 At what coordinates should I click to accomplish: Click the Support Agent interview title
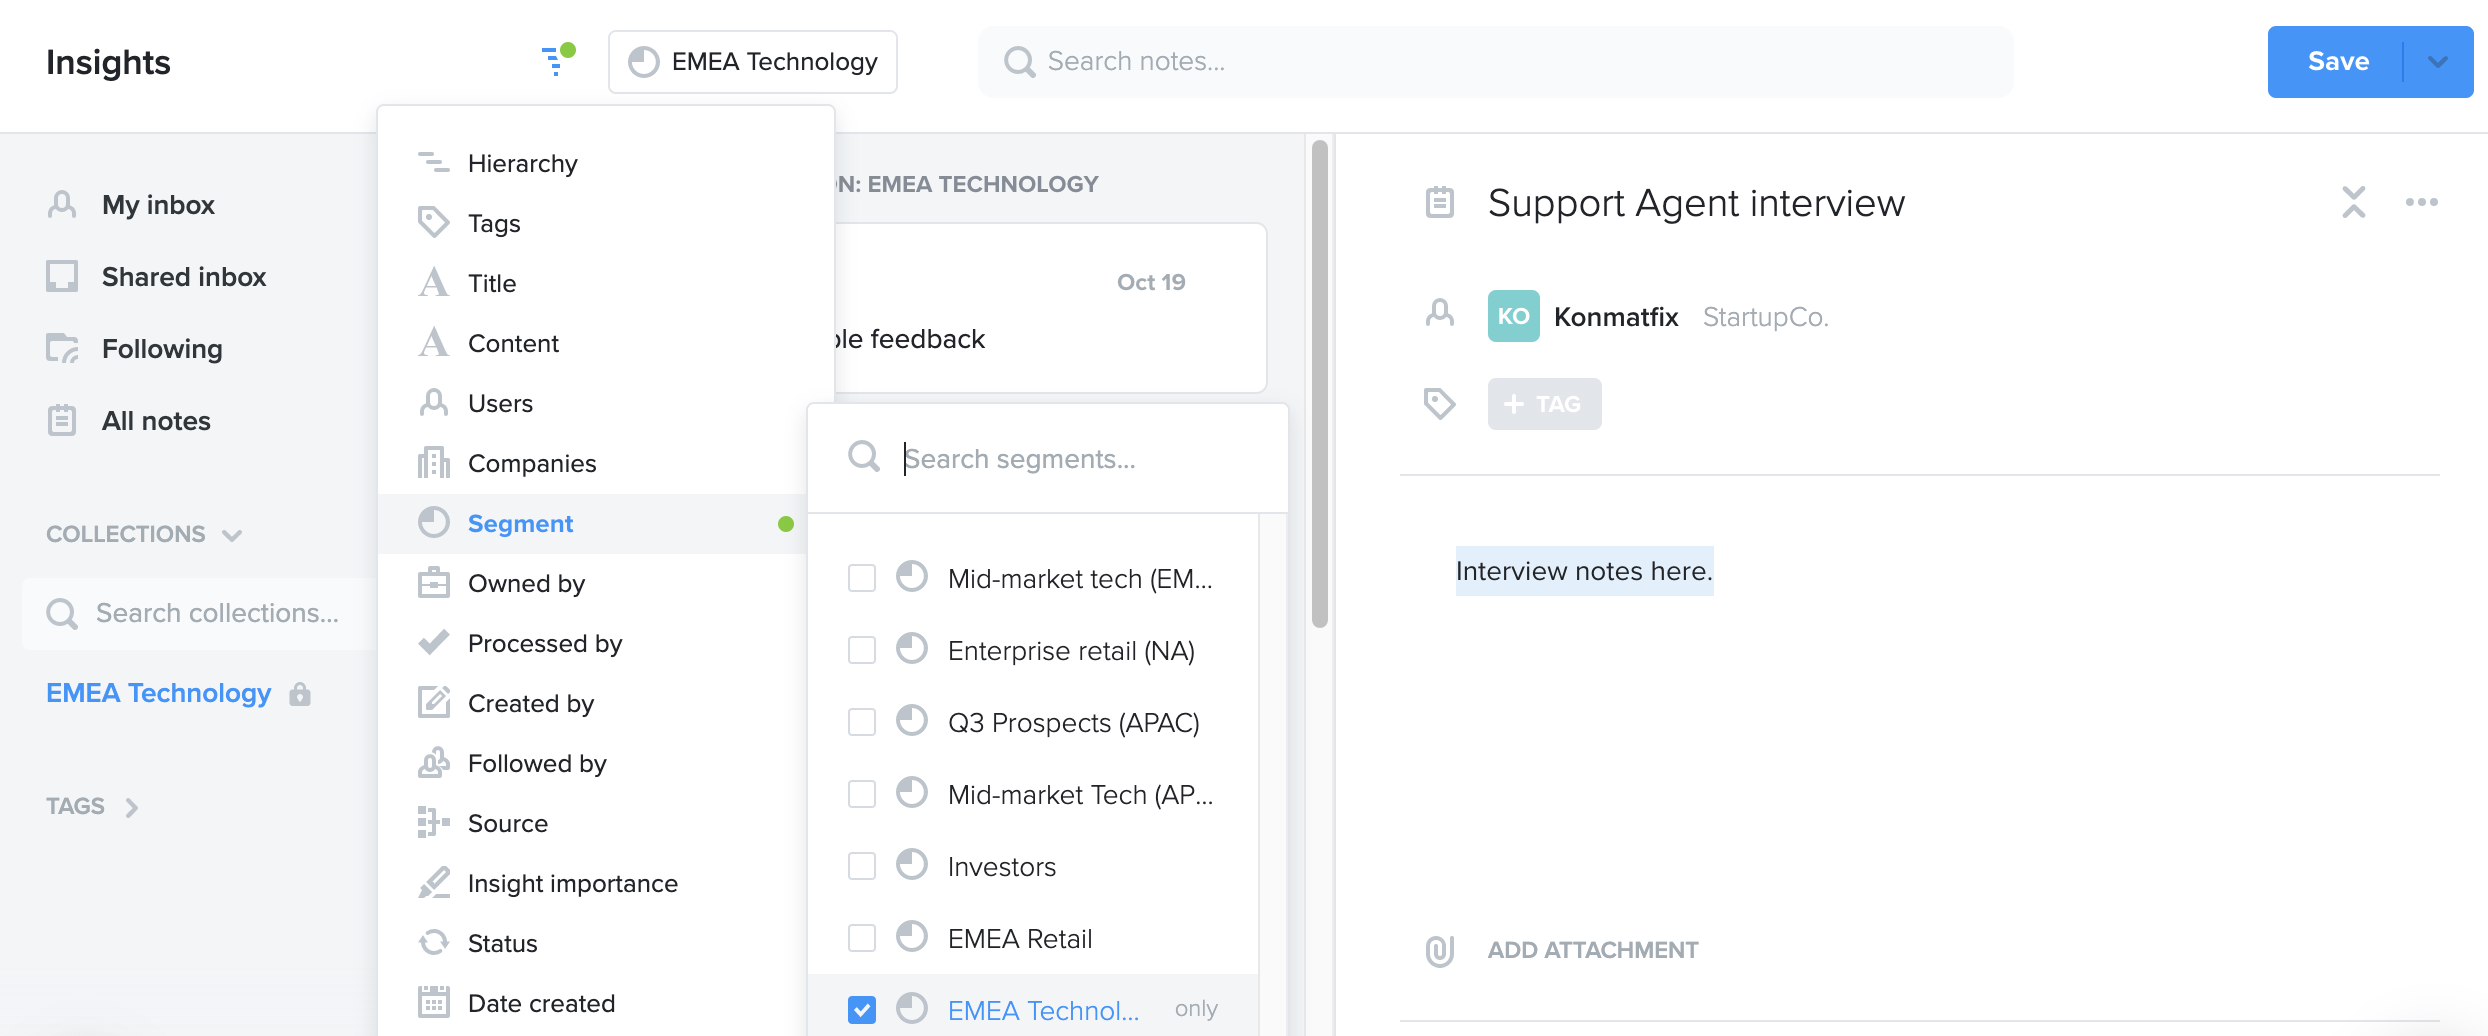(1697, 203)
